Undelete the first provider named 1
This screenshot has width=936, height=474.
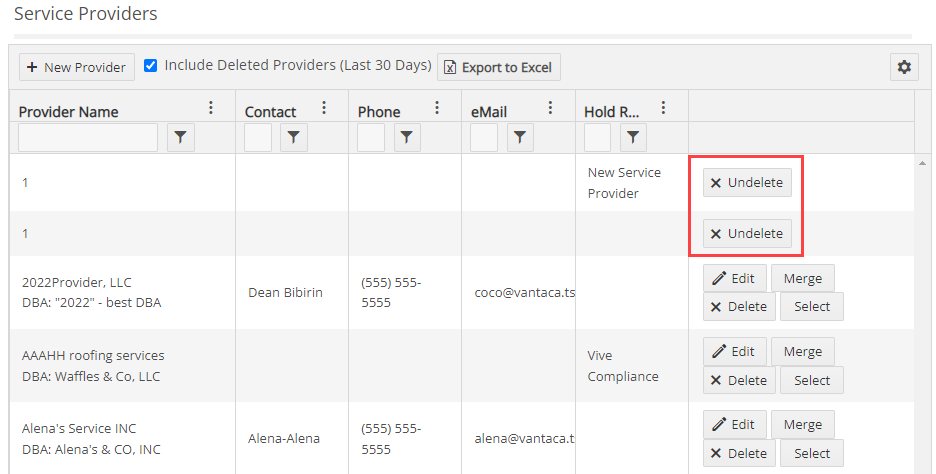click(747, 183)
